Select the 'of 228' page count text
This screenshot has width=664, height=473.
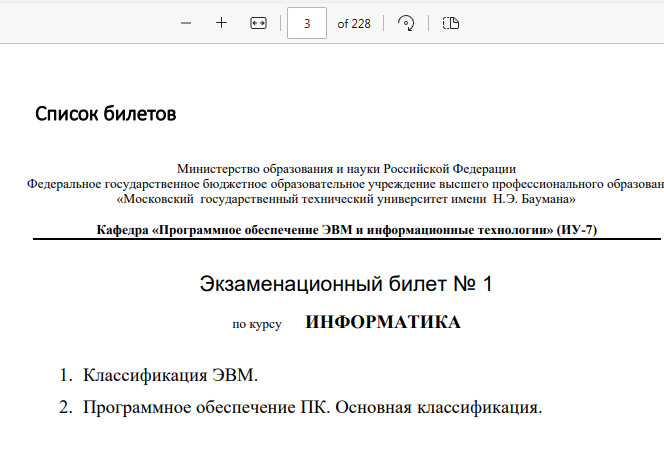[354, 24]
